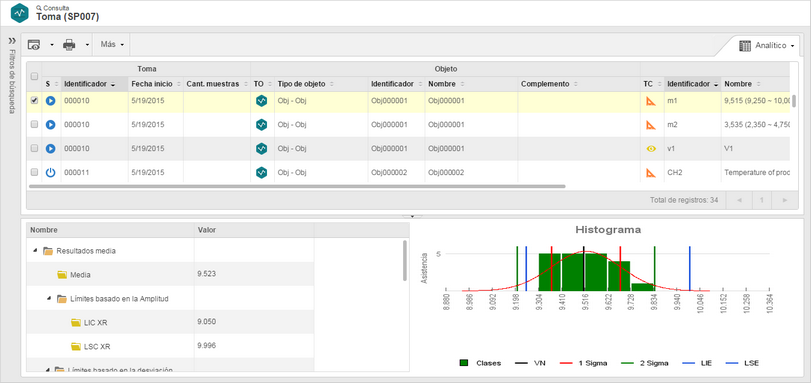Go to next page of records

point(785,200)
